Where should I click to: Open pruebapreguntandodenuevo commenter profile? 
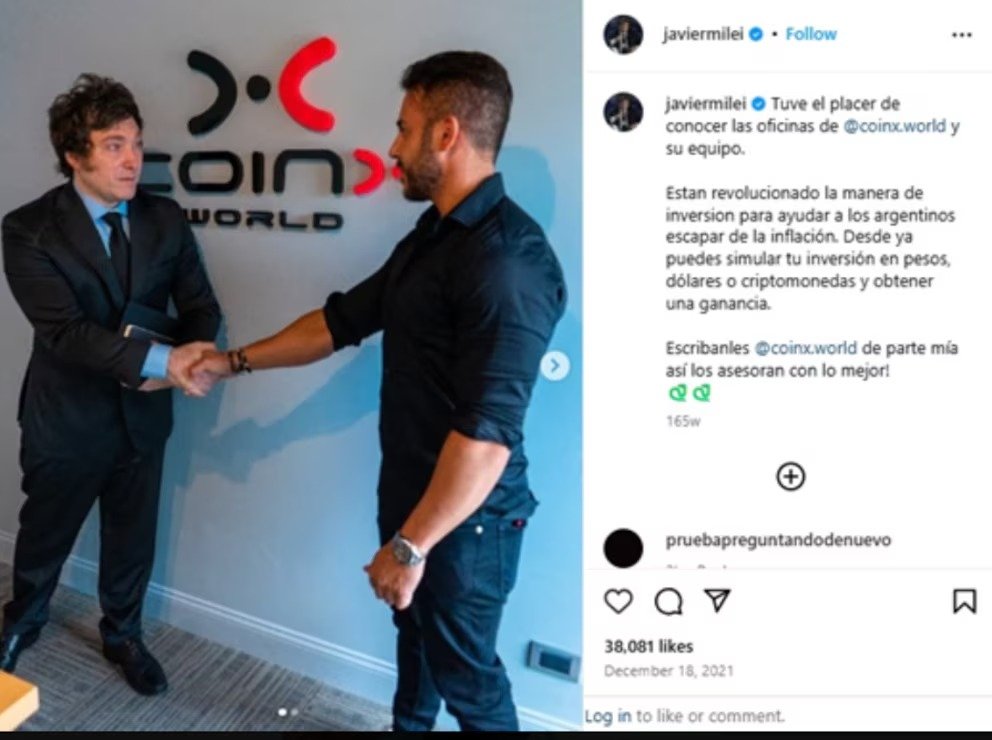pyautogui.click(x=778, y=540)
